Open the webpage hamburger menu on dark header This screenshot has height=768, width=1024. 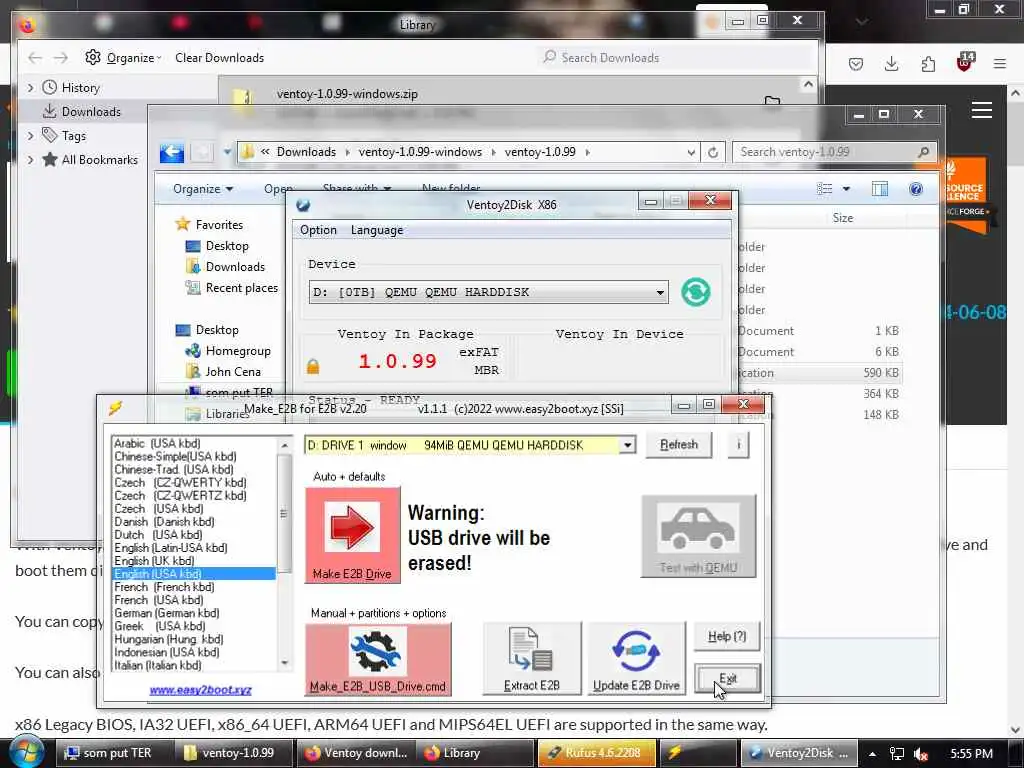point(982,110)
